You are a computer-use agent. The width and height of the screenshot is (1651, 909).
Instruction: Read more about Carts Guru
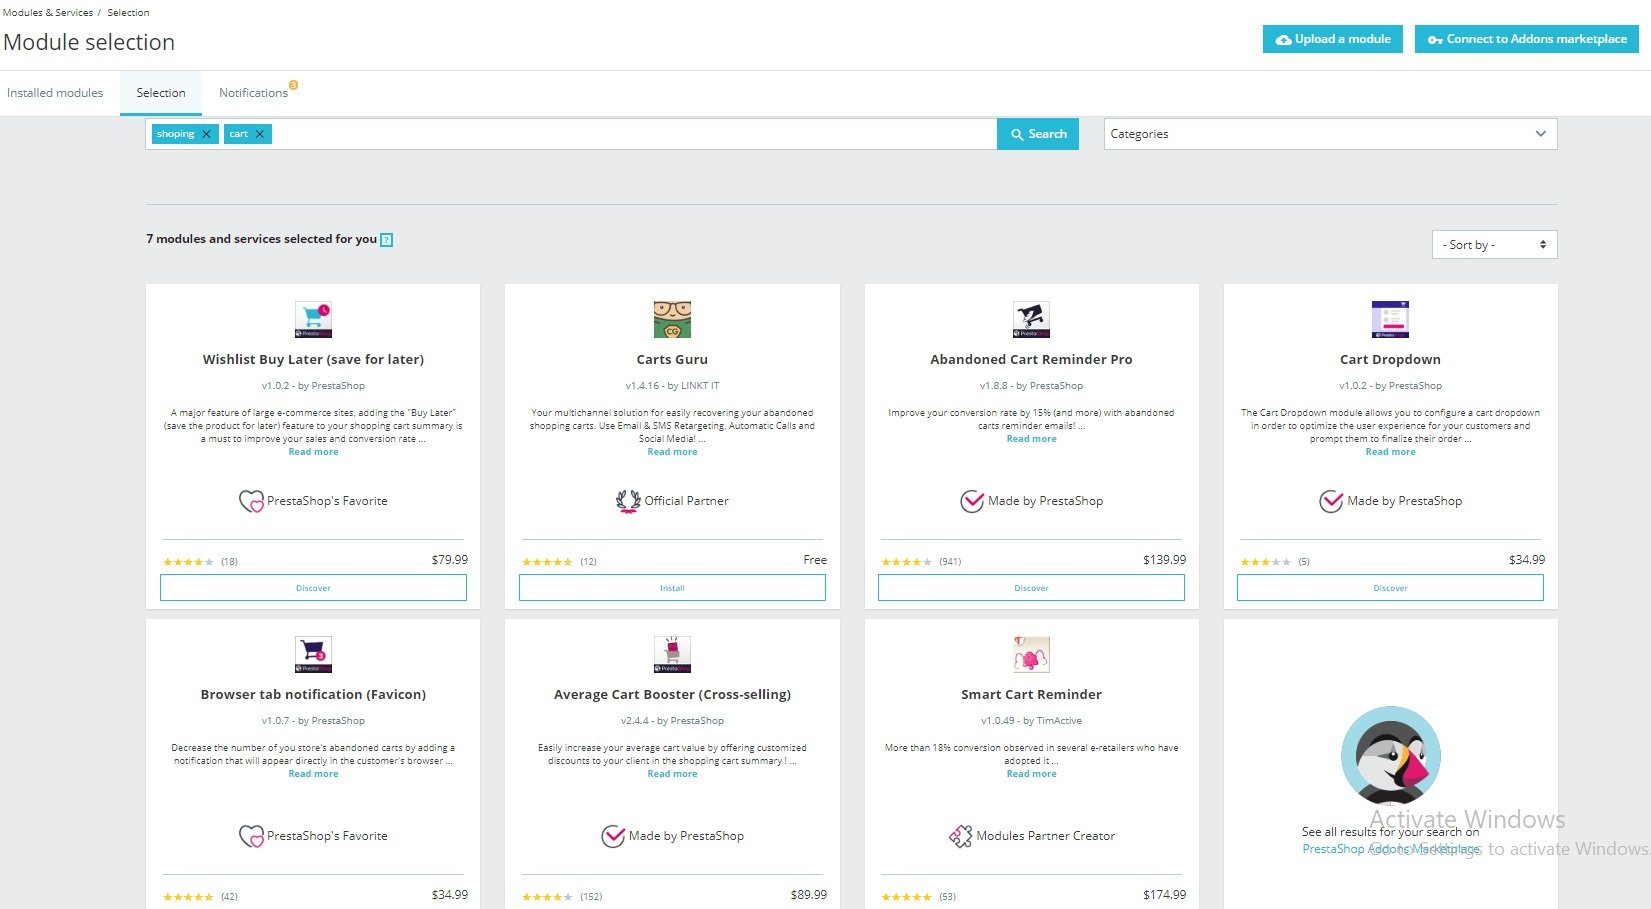coord(672,452)
